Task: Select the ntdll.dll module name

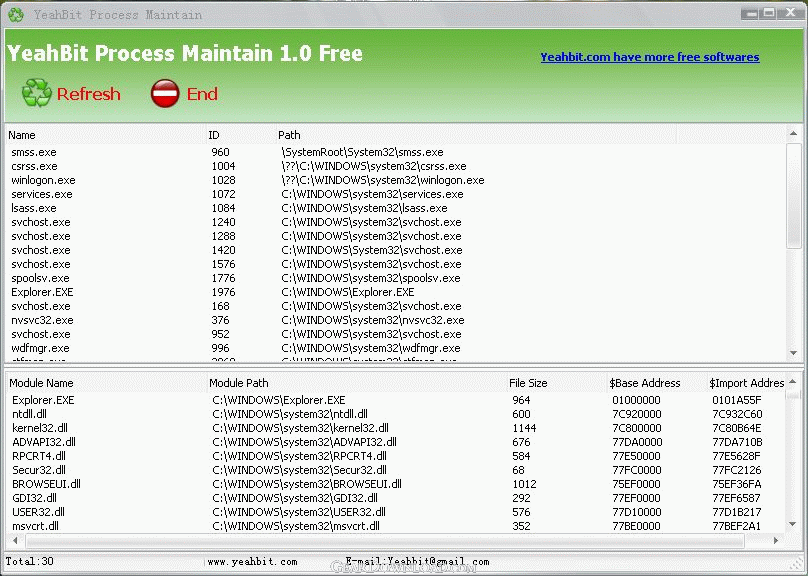Action: point(29,414)
